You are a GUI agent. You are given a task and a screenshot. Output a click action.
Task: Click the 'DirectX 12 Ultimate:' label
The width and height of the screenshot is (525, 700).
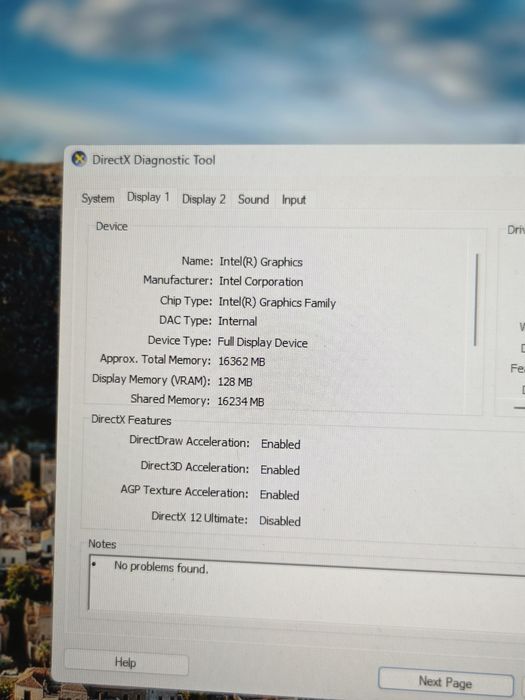pos(199,517)
